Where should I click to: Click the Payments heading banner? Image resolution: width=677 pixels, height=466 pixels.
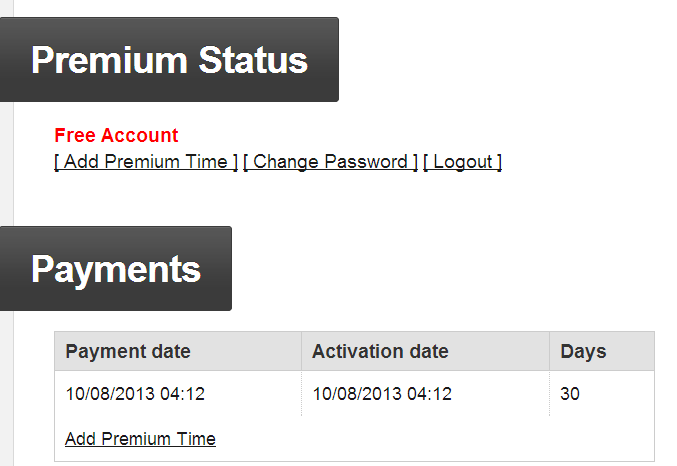116,269
